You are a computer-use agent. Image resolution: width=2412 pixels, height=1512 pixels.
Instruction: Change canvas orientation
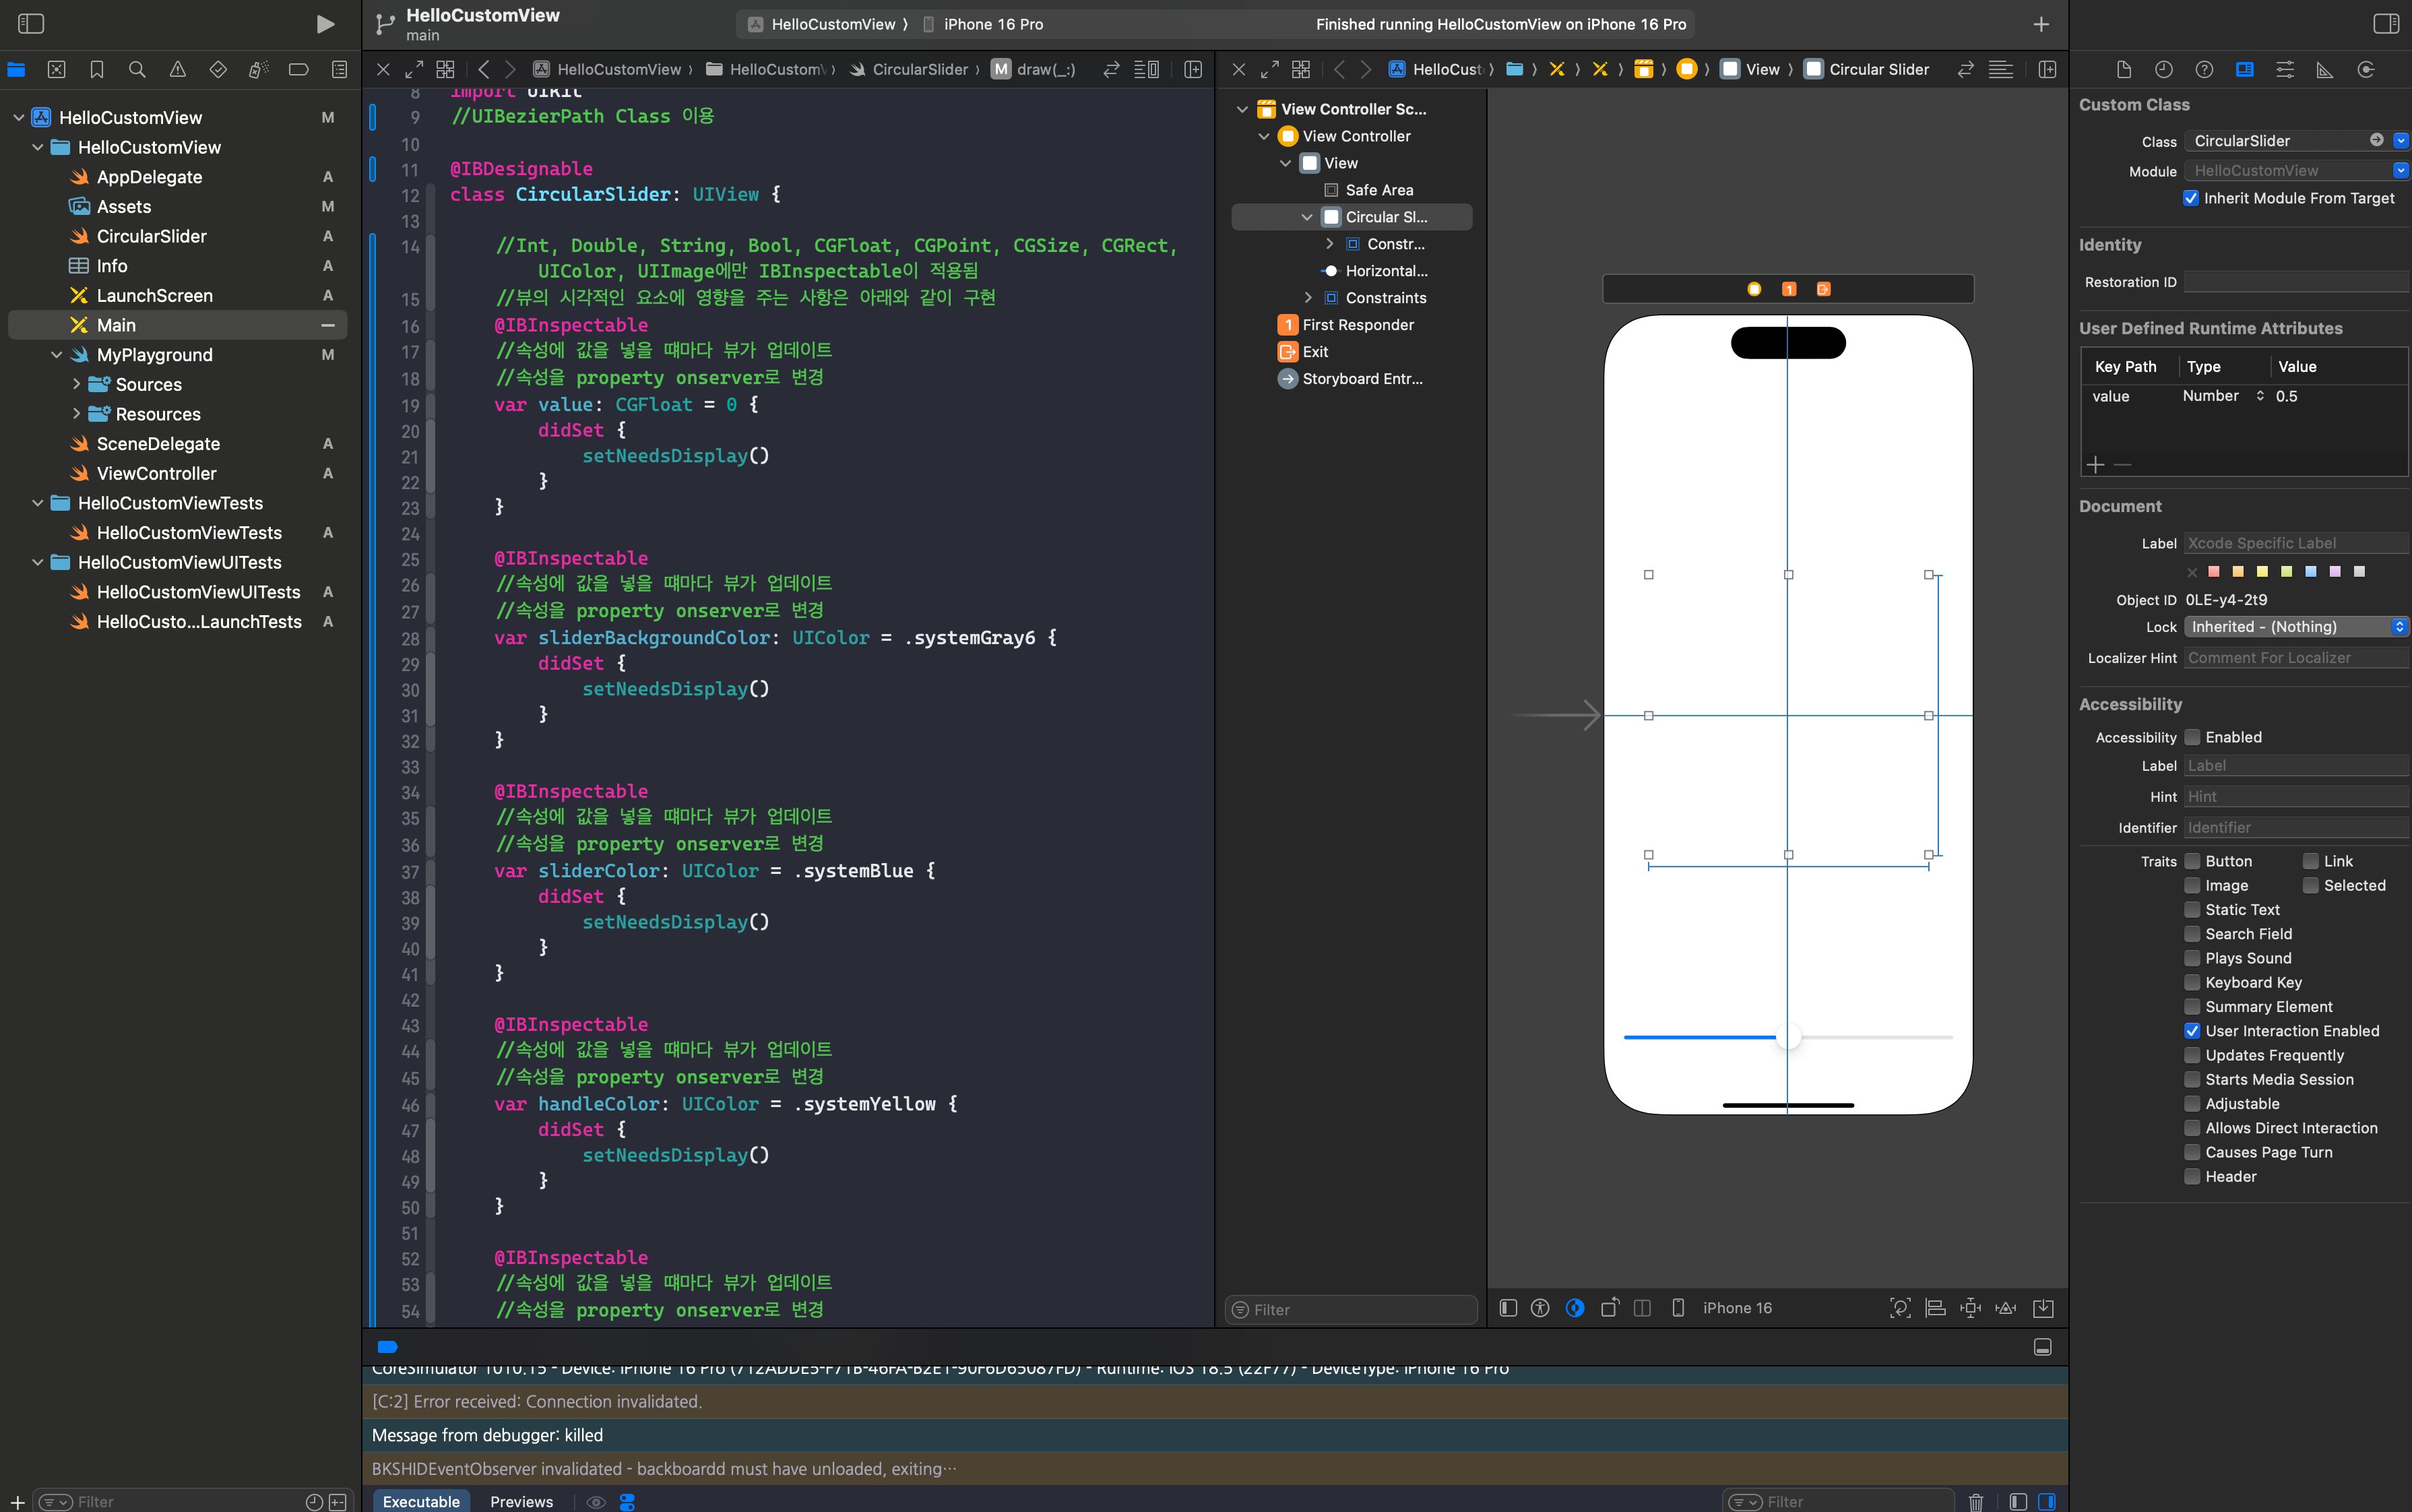pyautogui.click(x=1609, y=1308)
